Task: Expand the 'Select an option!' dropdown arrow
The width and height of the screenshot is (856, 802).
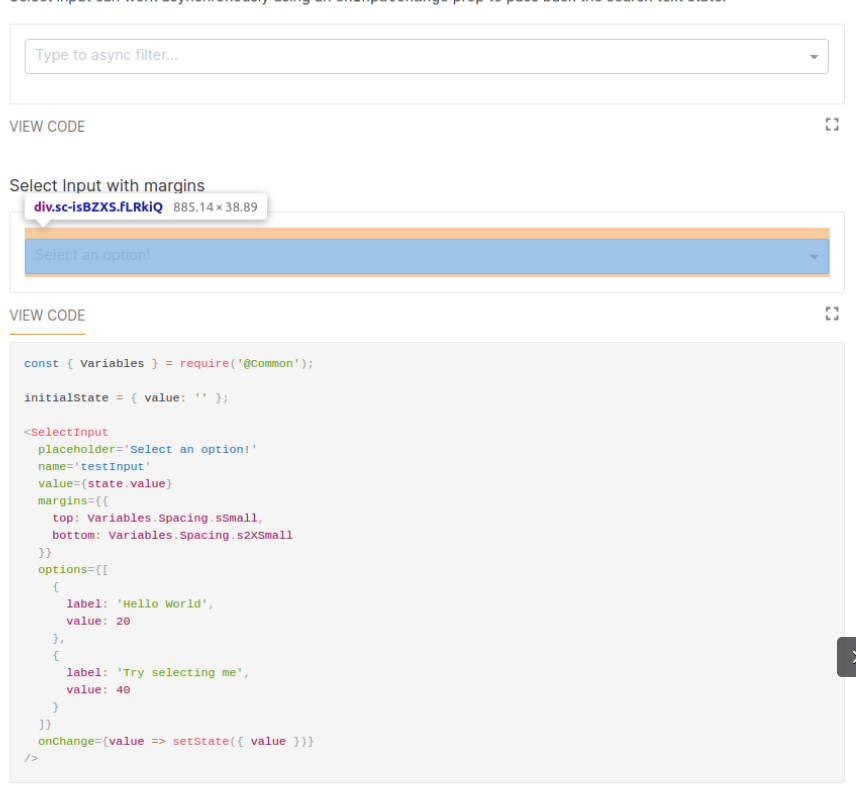Action: (x=813, y=257)
